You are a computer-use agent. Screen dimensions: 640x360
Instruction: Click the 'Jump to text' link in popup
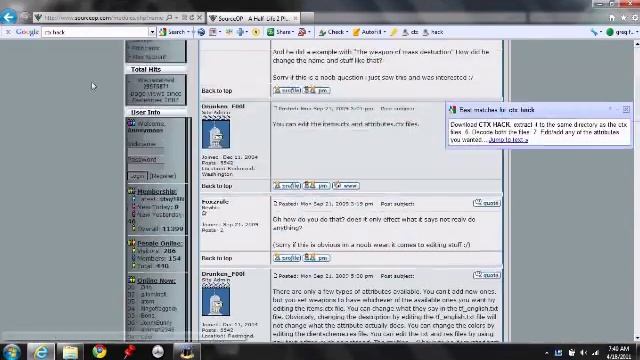point(508,140)
